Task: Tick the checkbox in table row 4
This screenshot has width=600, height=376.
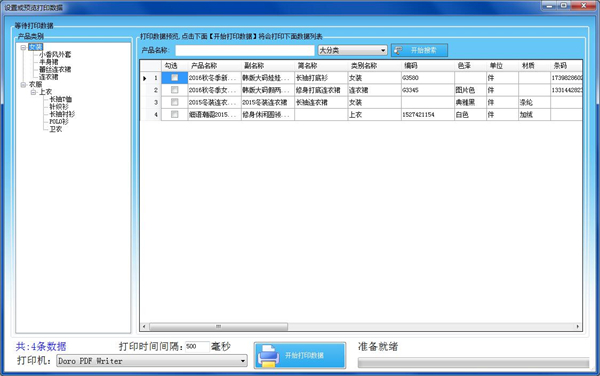Action: 174,114
